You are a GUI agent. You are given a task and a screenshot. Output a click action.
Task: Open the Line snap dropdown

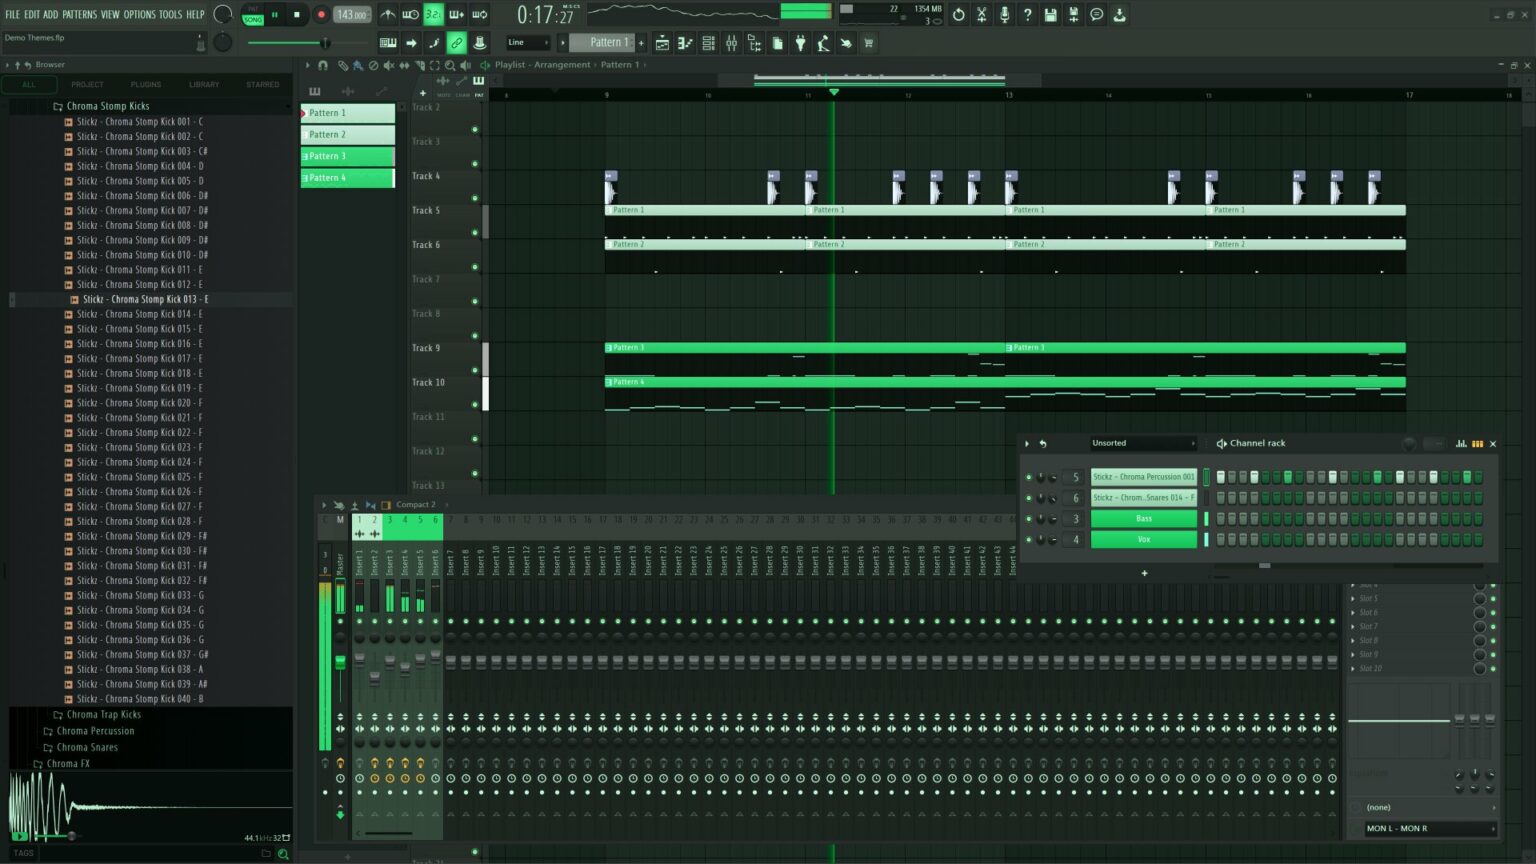[527, 43]
